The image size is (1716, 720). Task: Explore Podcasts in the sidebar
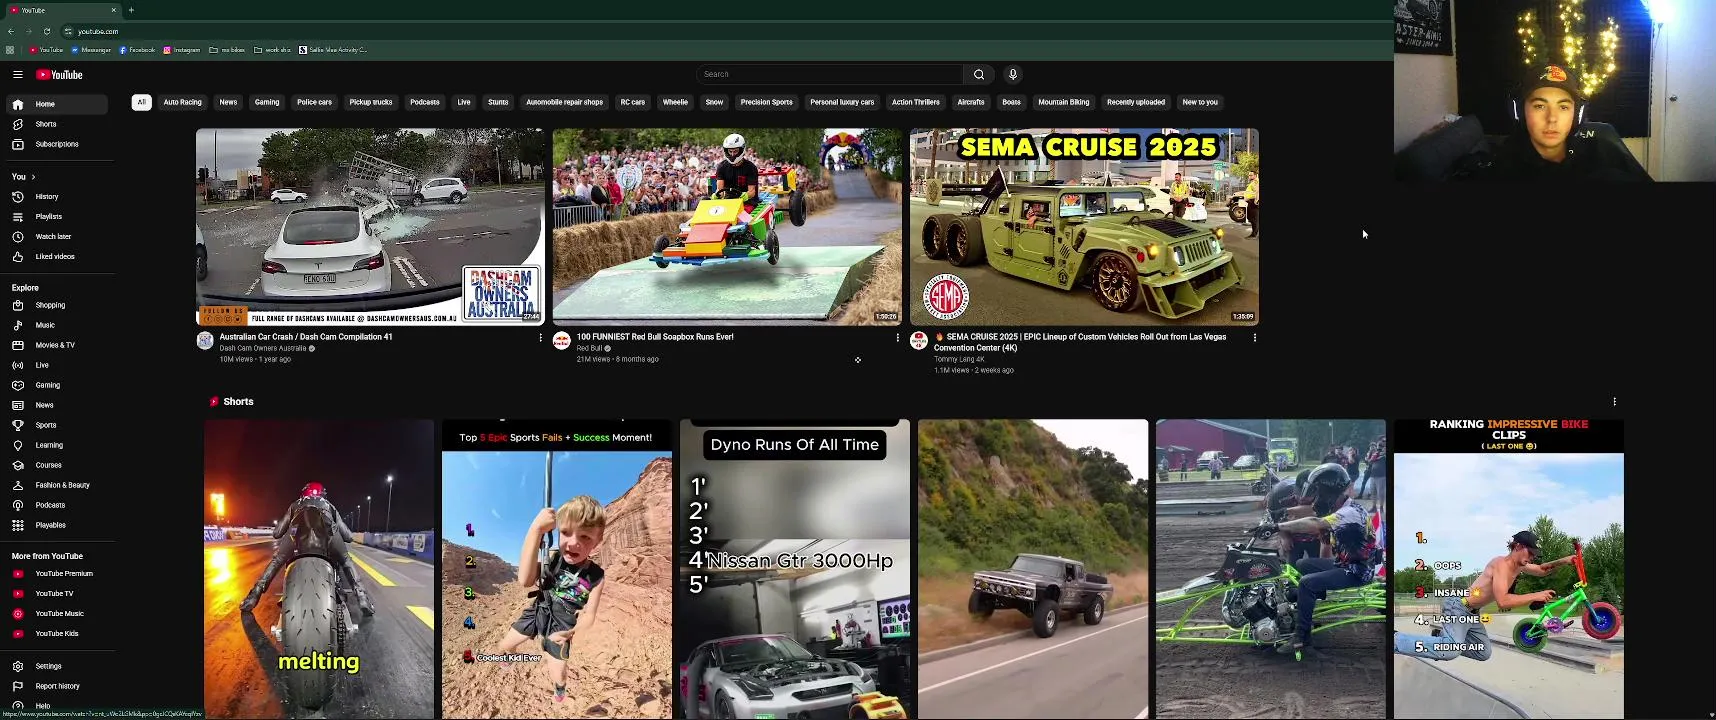pos(58,505)
